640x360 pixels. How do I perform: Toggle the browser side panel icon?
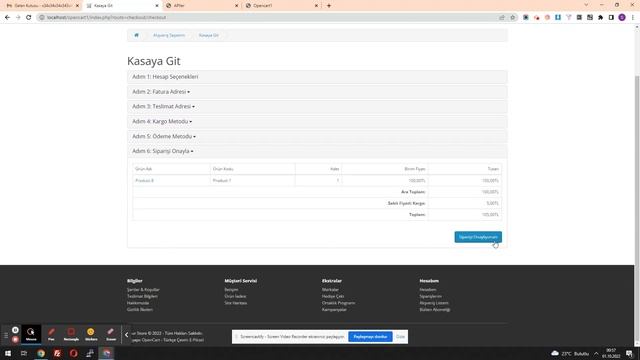[611, 17]
